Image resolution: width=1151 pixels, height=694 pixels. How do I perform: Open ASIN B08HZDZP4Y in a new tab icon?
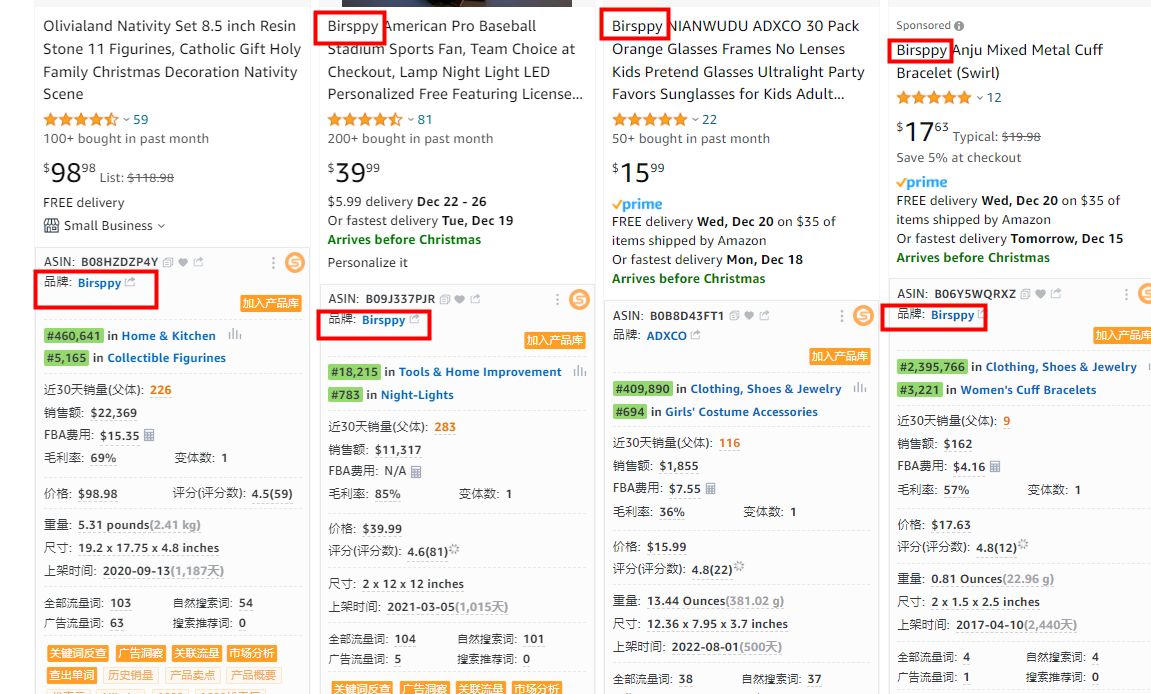point(198,261)
